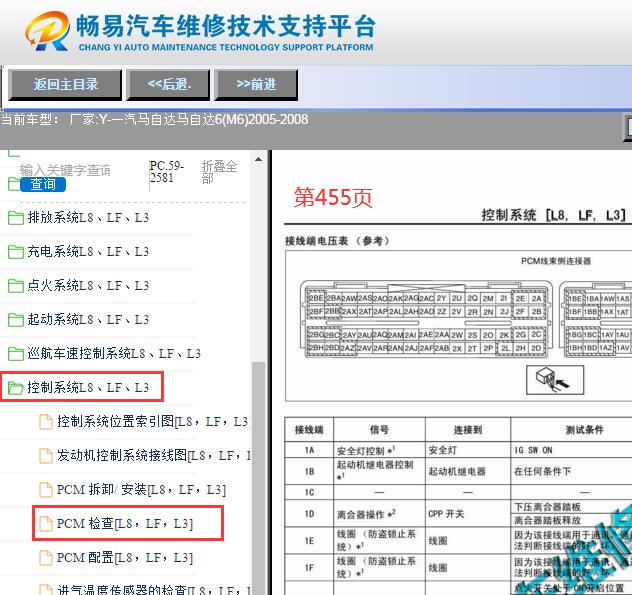Click the folder icon next to 充电系统L8、LF、L3
Viewport: 632px width, 595px height.
[x=16, y=252]
